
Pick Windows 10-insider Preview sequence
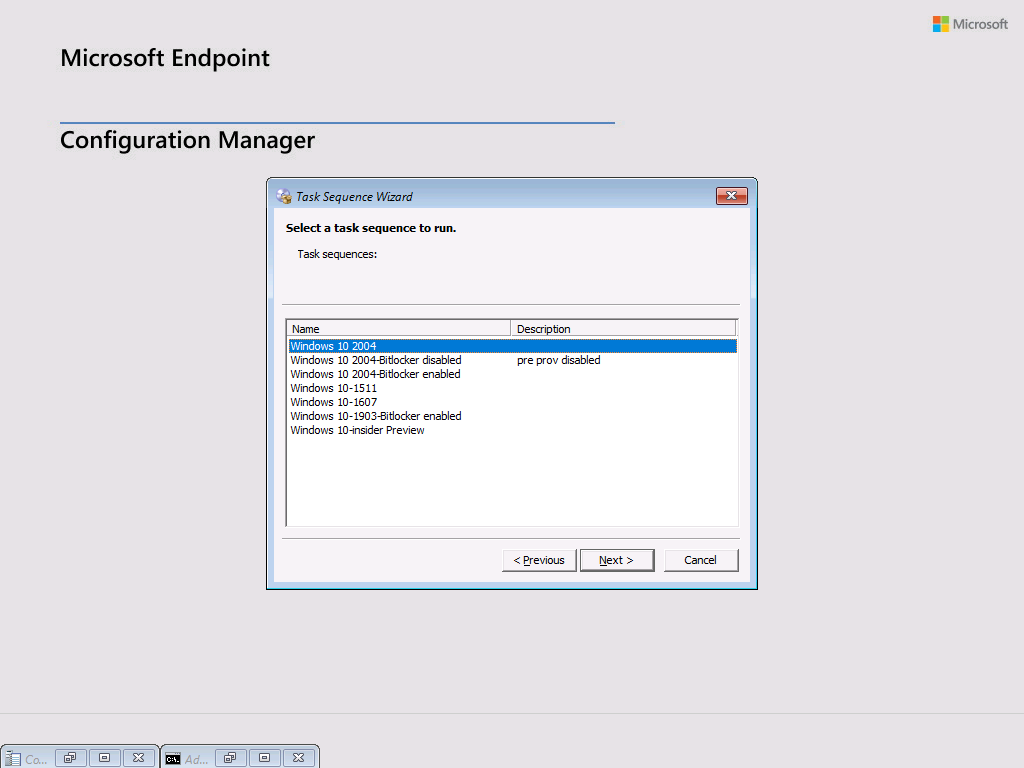coord(513,430)
